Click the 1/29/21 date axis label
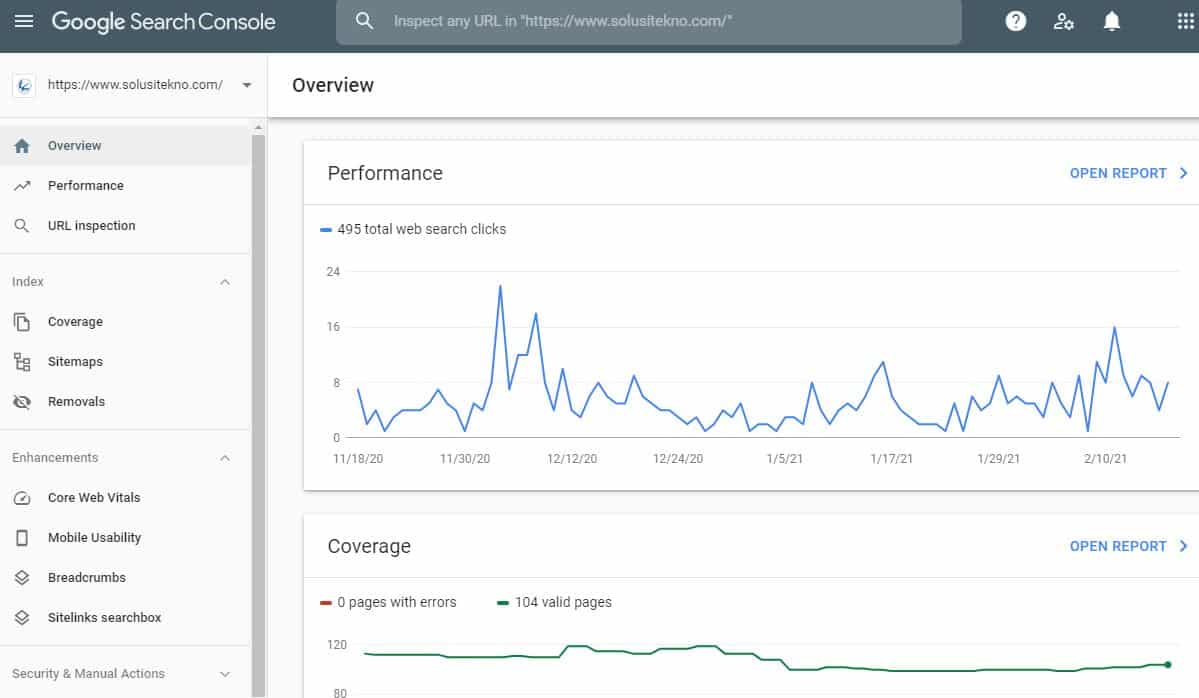This screenshot has height=698, width=1199. point(999,459)
